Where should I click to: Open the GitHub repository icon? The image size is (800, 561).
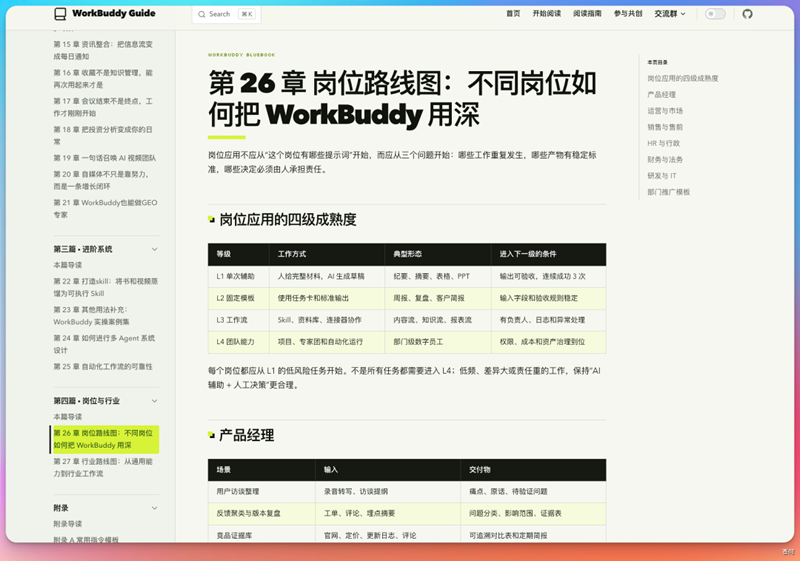[747, 14]
